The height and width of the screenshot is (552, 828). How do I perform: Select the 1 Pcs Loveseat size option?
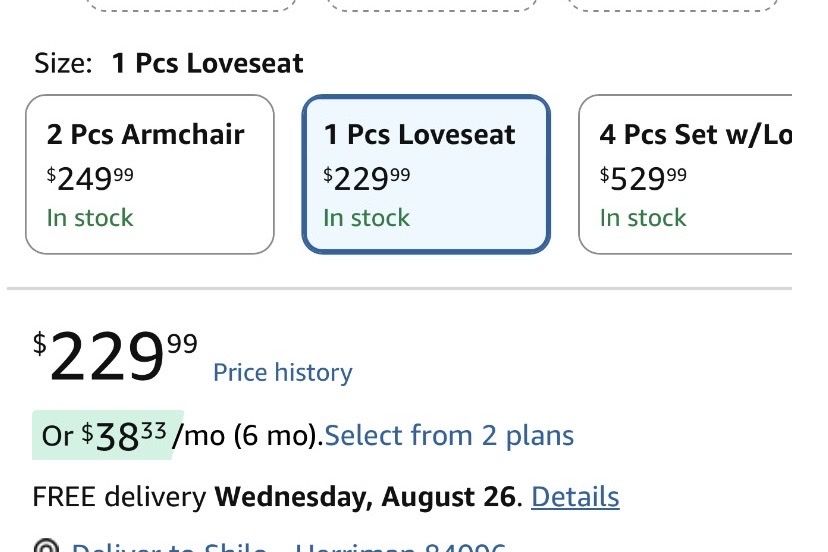426,174
